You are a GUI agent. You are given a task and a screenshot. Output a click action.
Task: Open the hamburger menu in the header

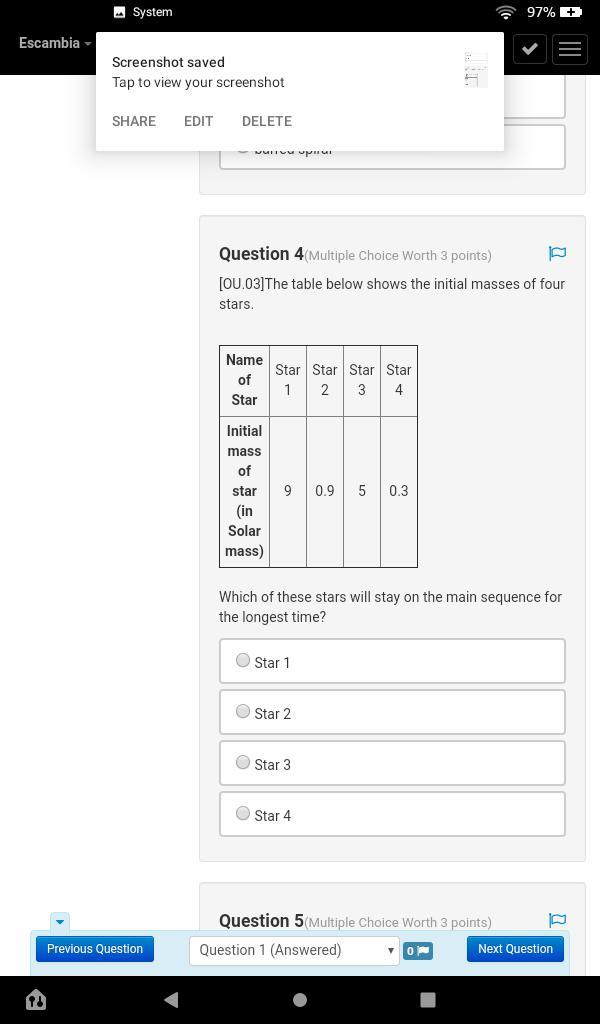570,48
